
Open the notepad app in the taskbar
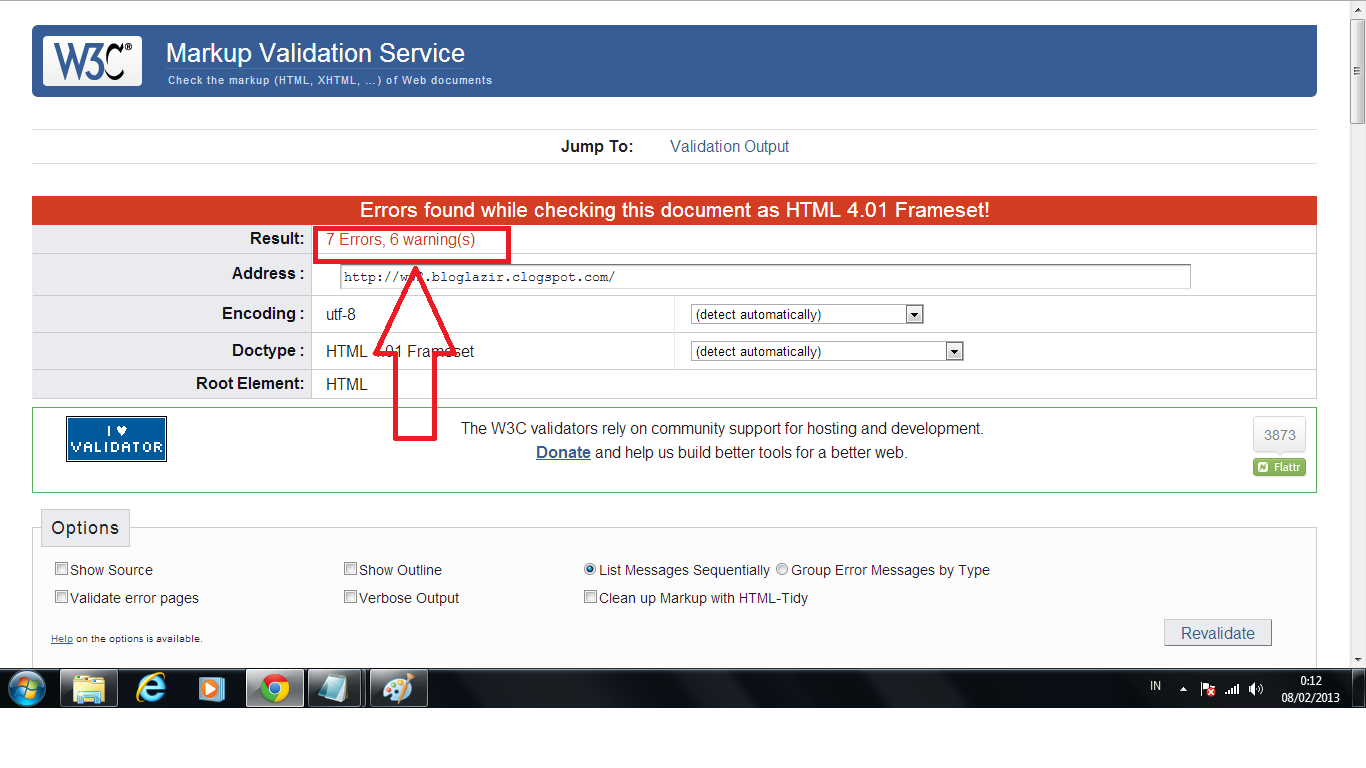tap(336, 688)
